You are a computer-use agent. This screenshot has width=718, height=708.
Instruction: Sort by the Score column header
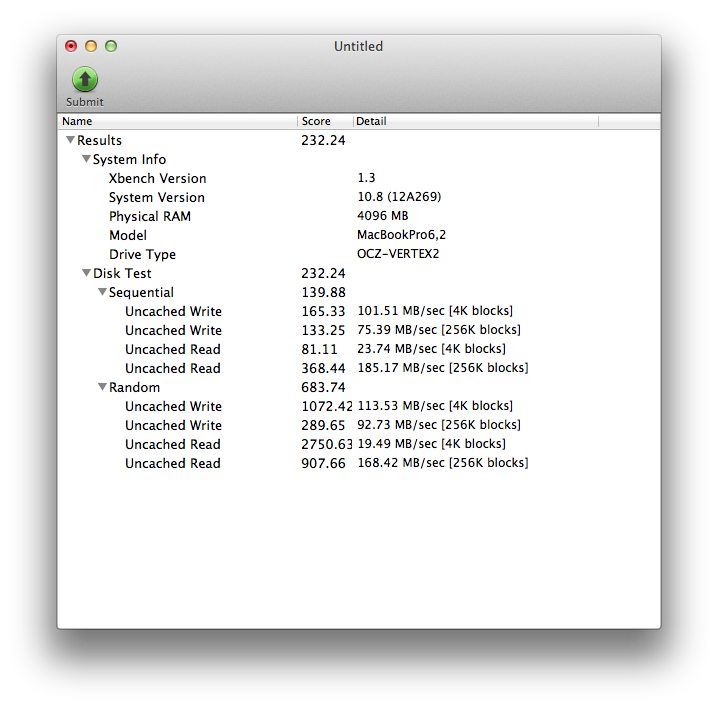tap(326, 121)
